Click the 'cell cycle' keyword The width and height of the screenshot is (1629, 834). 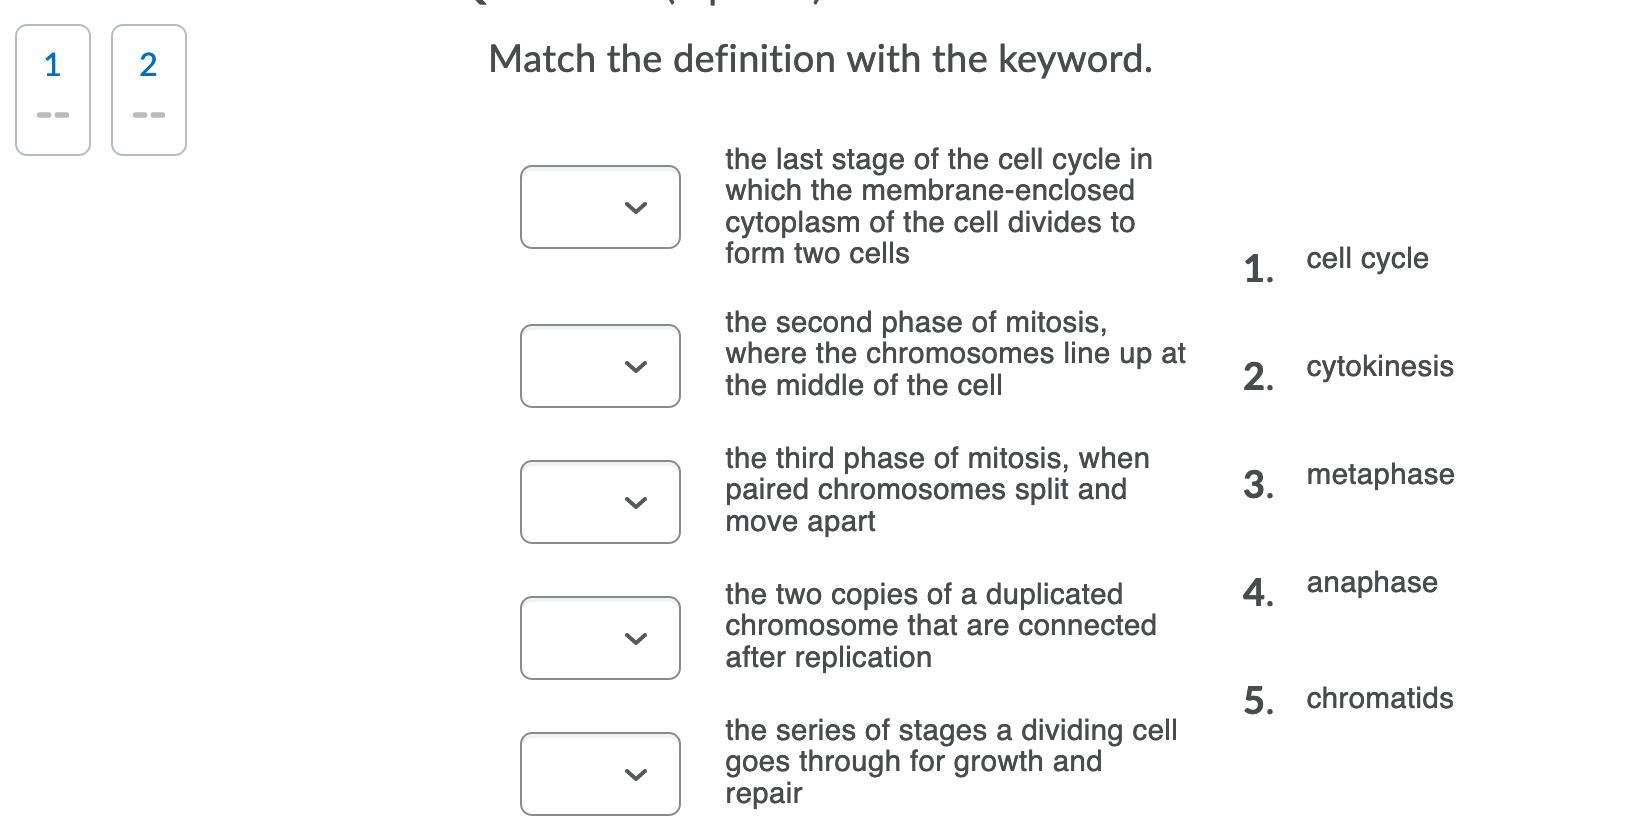point(1367,259)
